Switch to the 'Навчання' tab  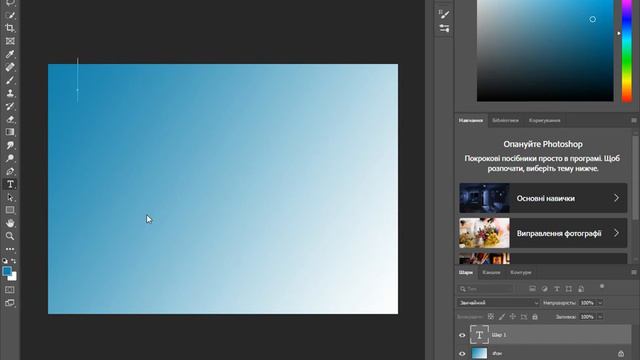point(471,120)
